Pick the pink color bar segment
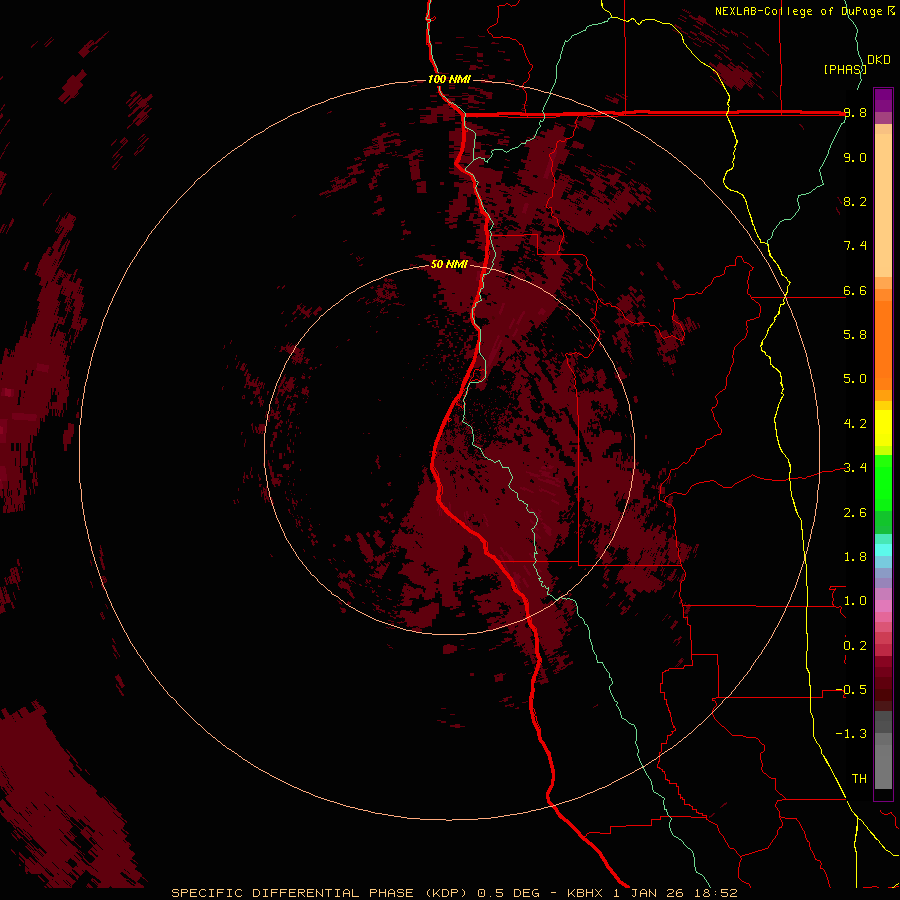 pos(883,606)
